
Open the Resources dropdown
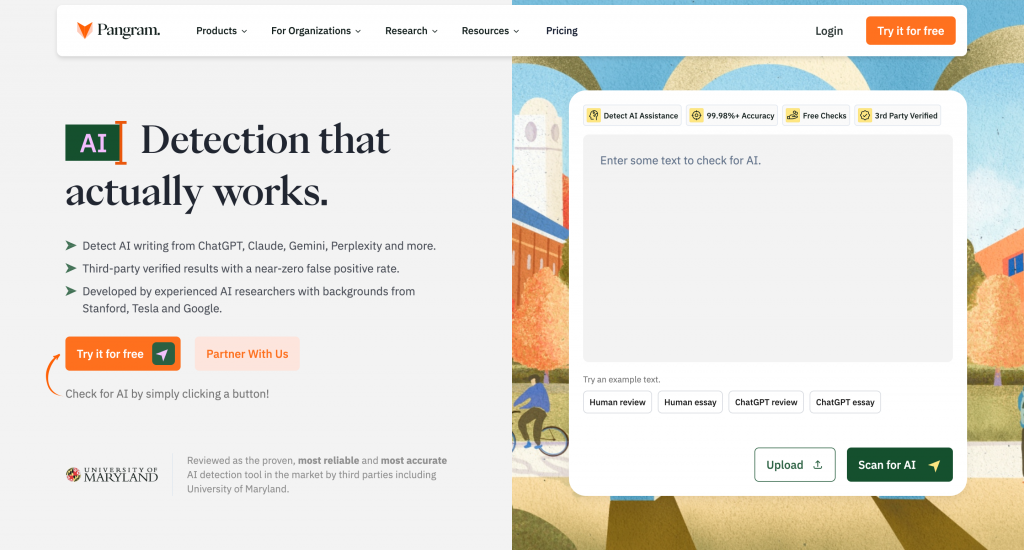[x=490, y=31]
